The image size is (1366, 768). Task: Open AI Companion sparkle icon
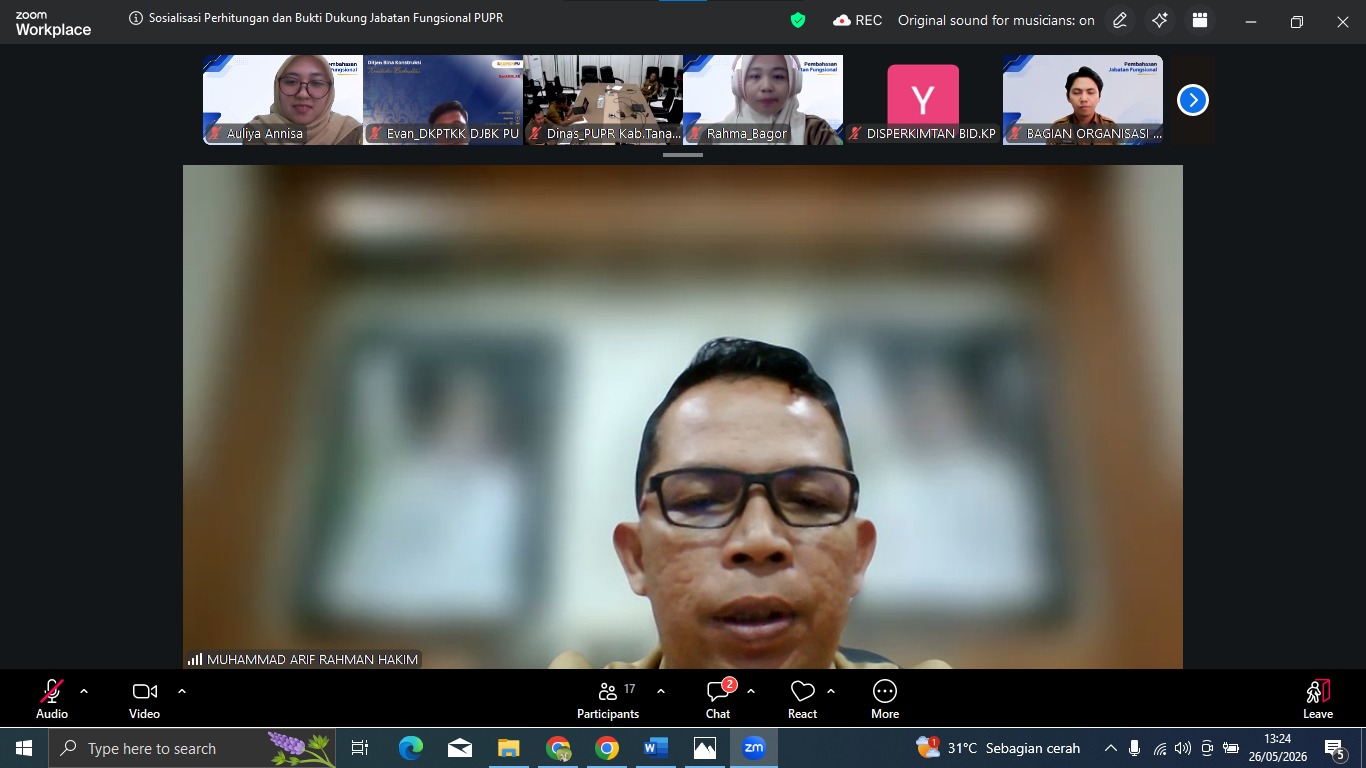(1160, 20)
